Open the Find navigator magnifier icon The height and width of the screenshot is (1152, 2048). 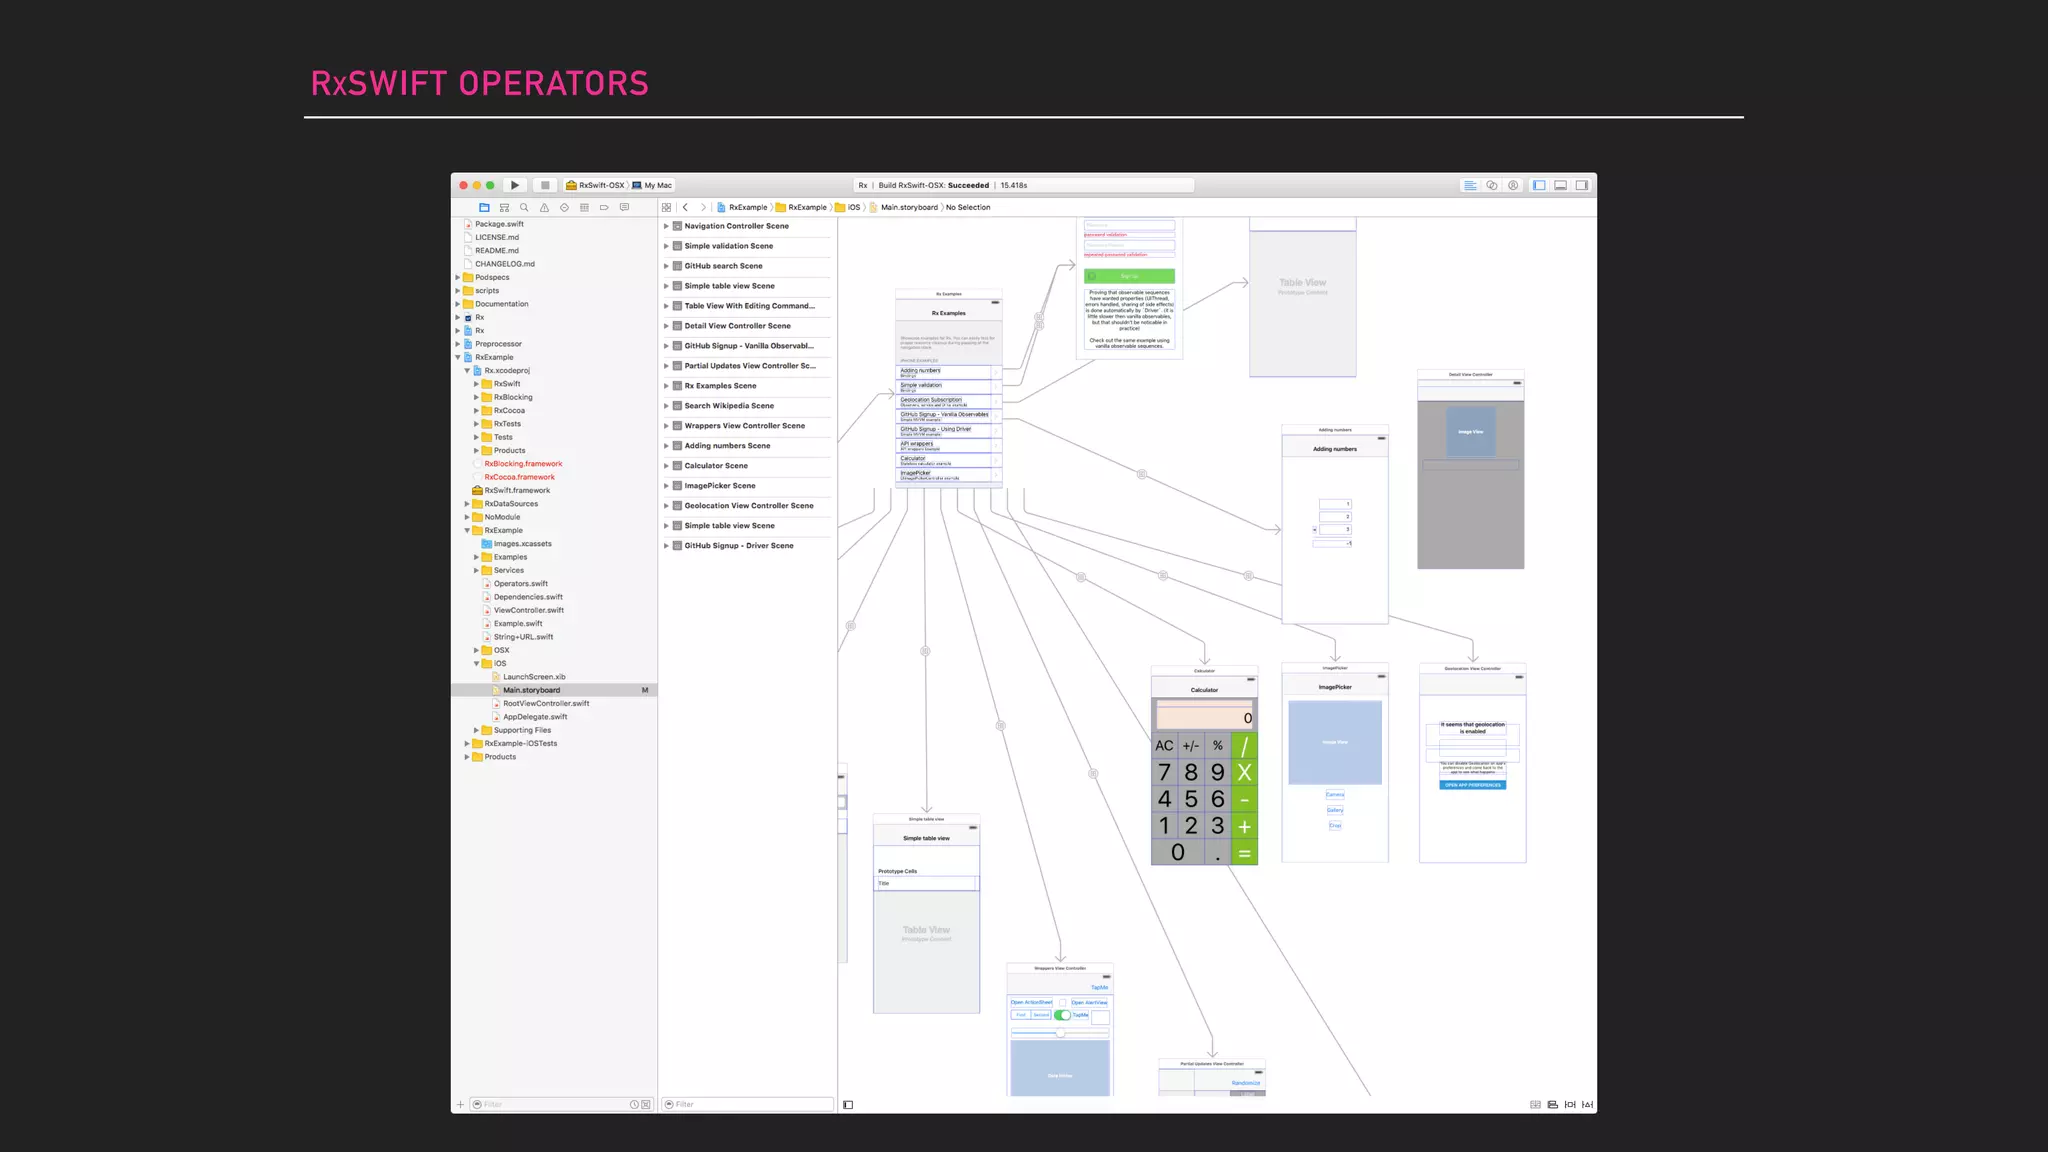pos(524,208)
